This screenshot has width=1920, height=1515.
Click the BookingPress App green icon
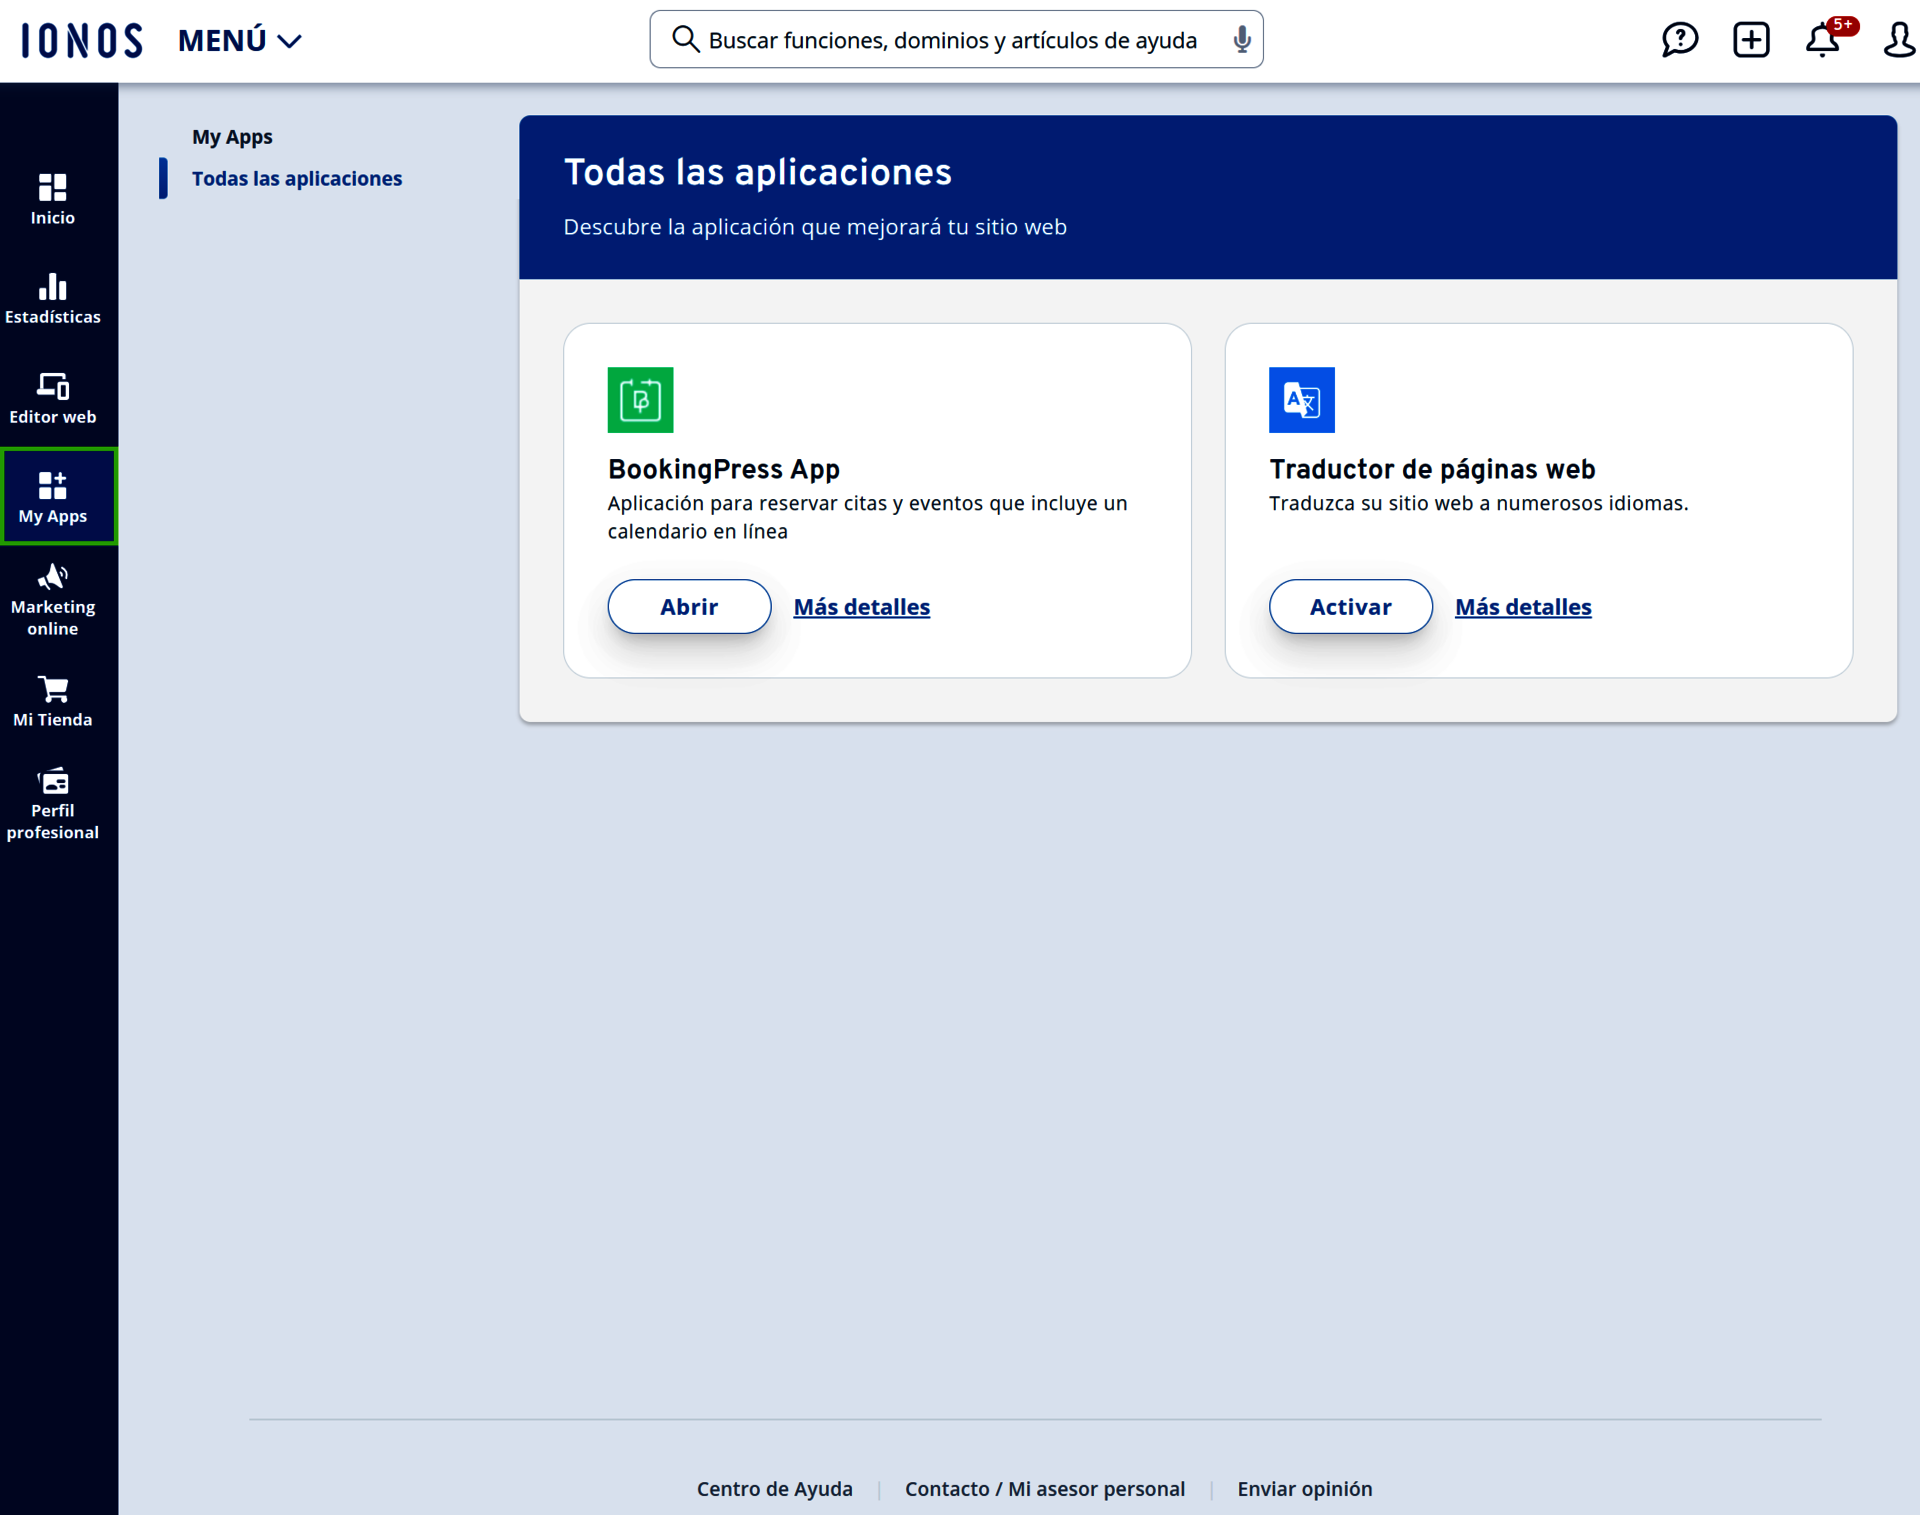pyautogui.click(x=640, y=400)
